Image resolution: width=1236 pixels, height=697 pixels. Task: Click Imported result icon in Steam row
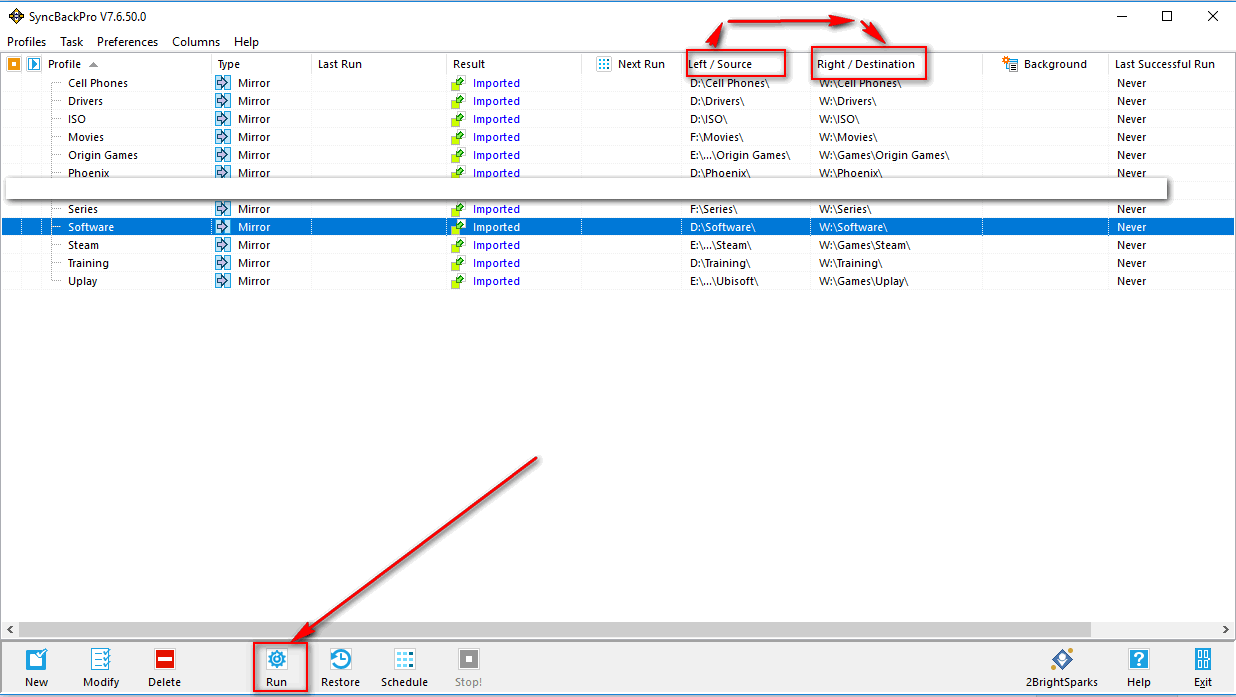click(458, 245)
